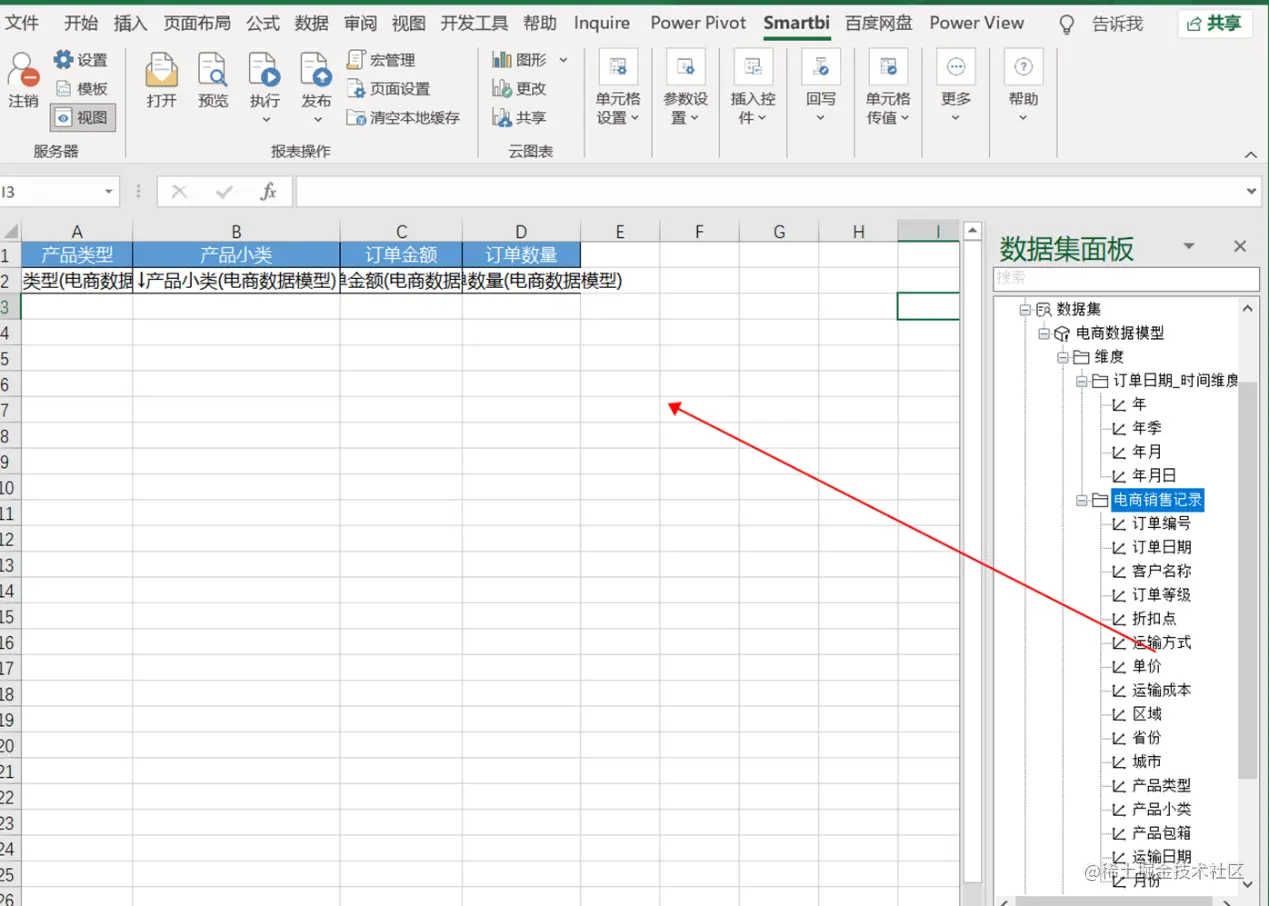This screenshot has height=906, width=1269.
Task: Expand the 发布 dropdown arrow
Action: point(317,120)
